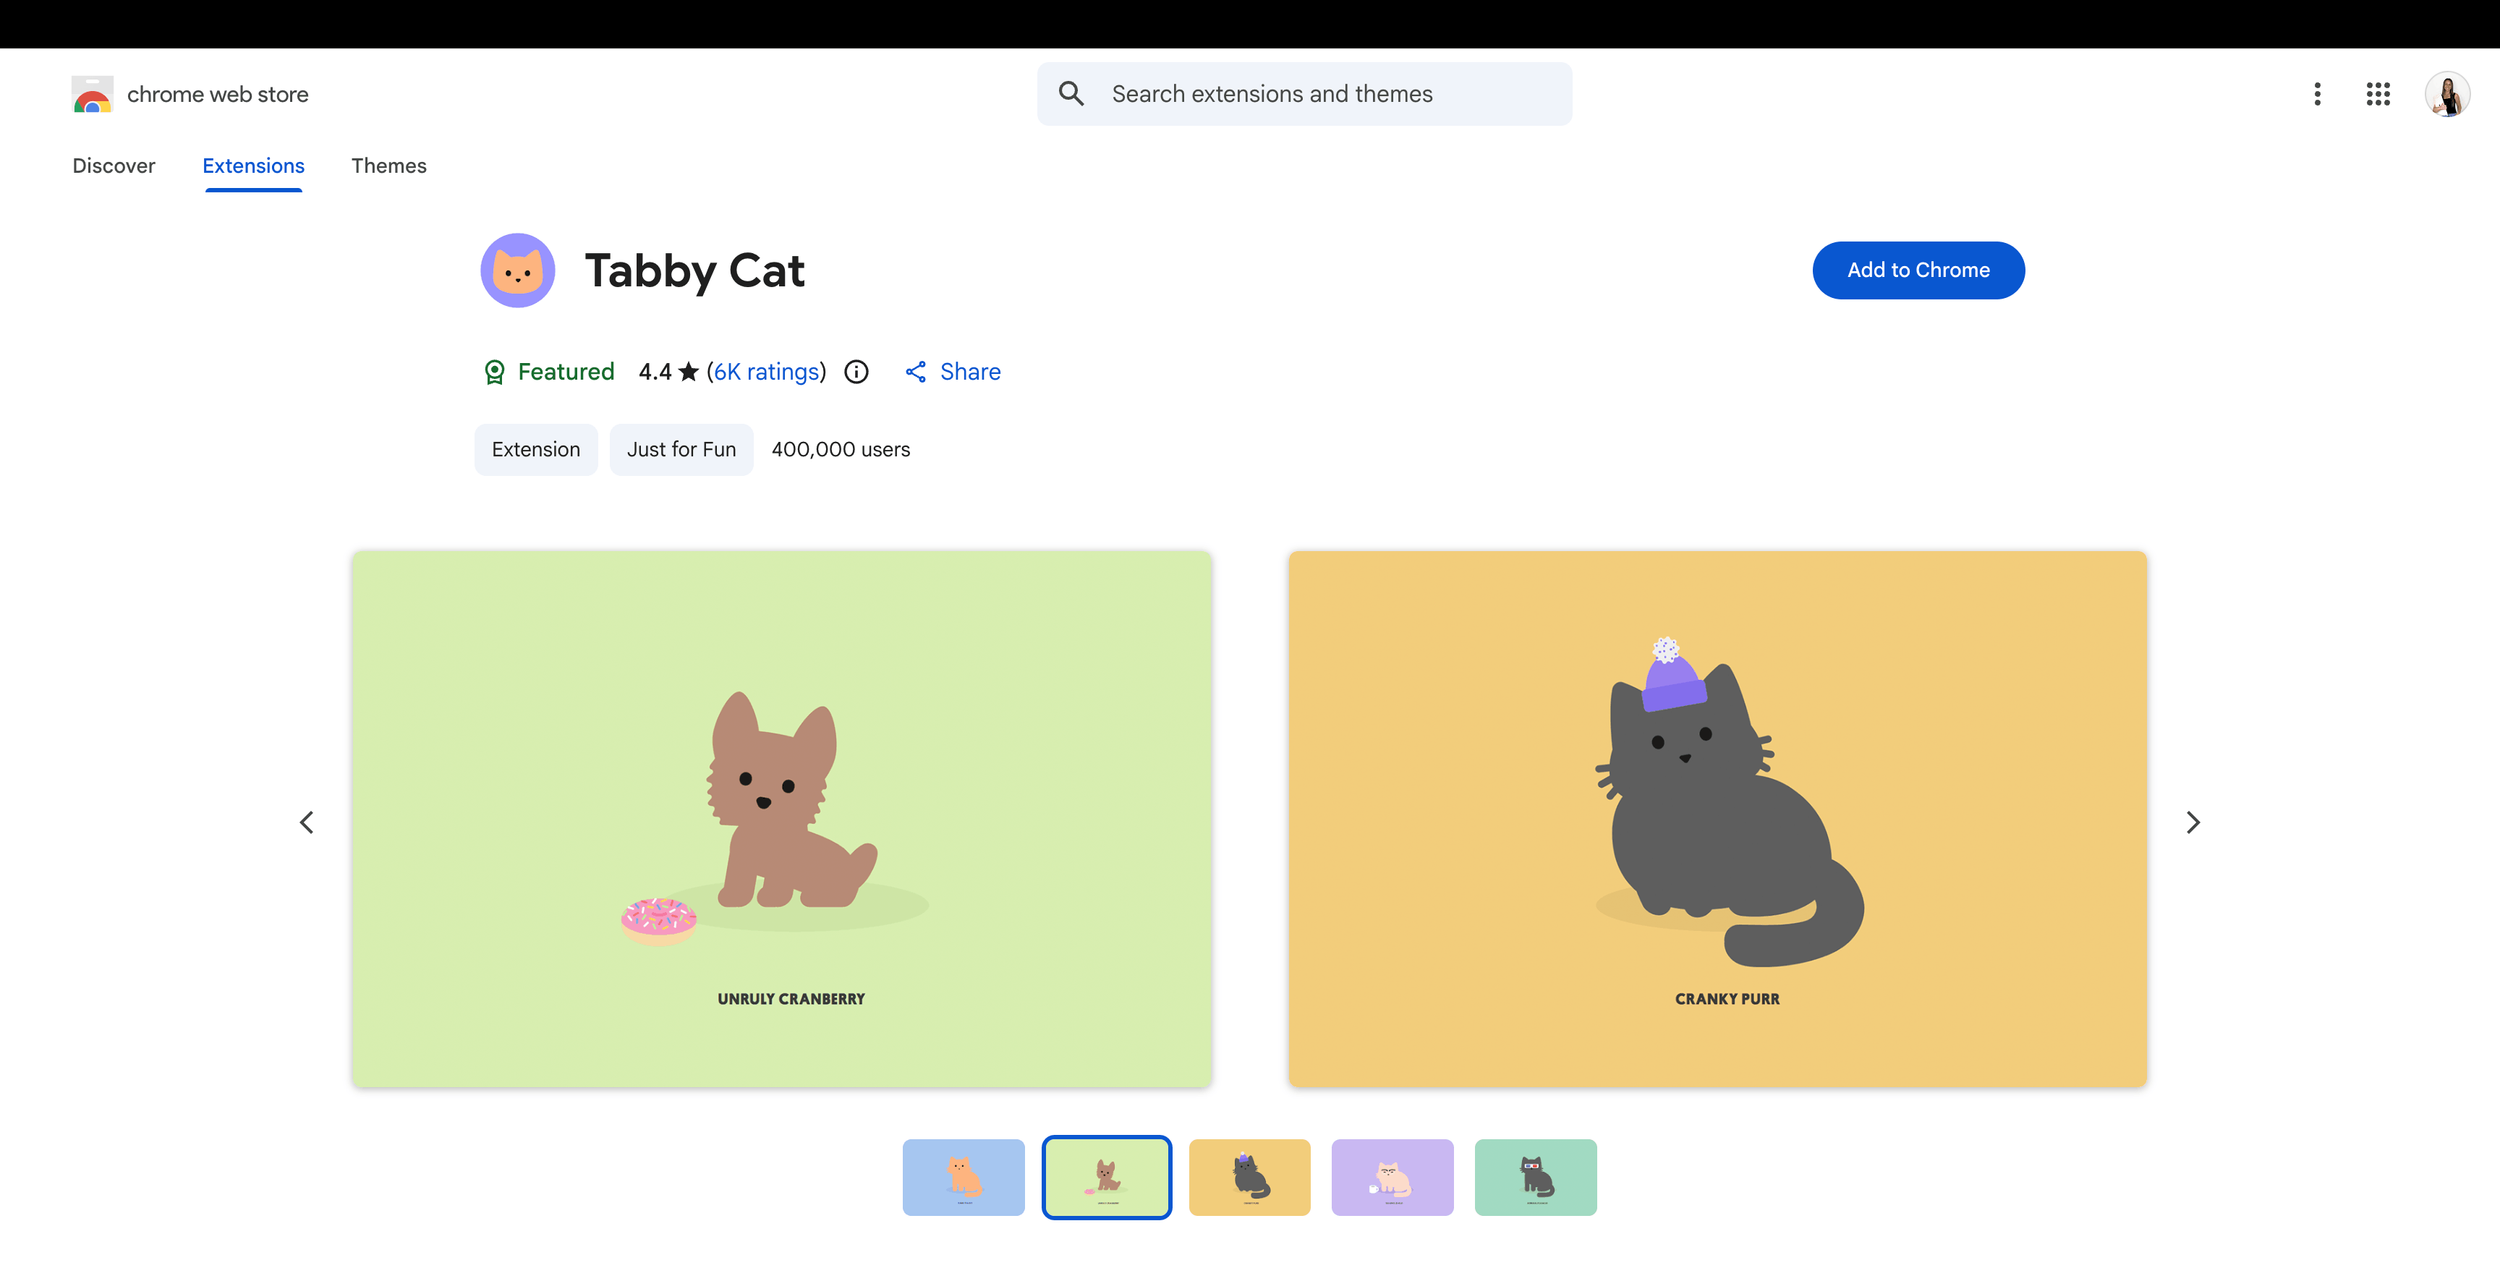
Task: Click the chrome web store title
Action: coord(218,94)
